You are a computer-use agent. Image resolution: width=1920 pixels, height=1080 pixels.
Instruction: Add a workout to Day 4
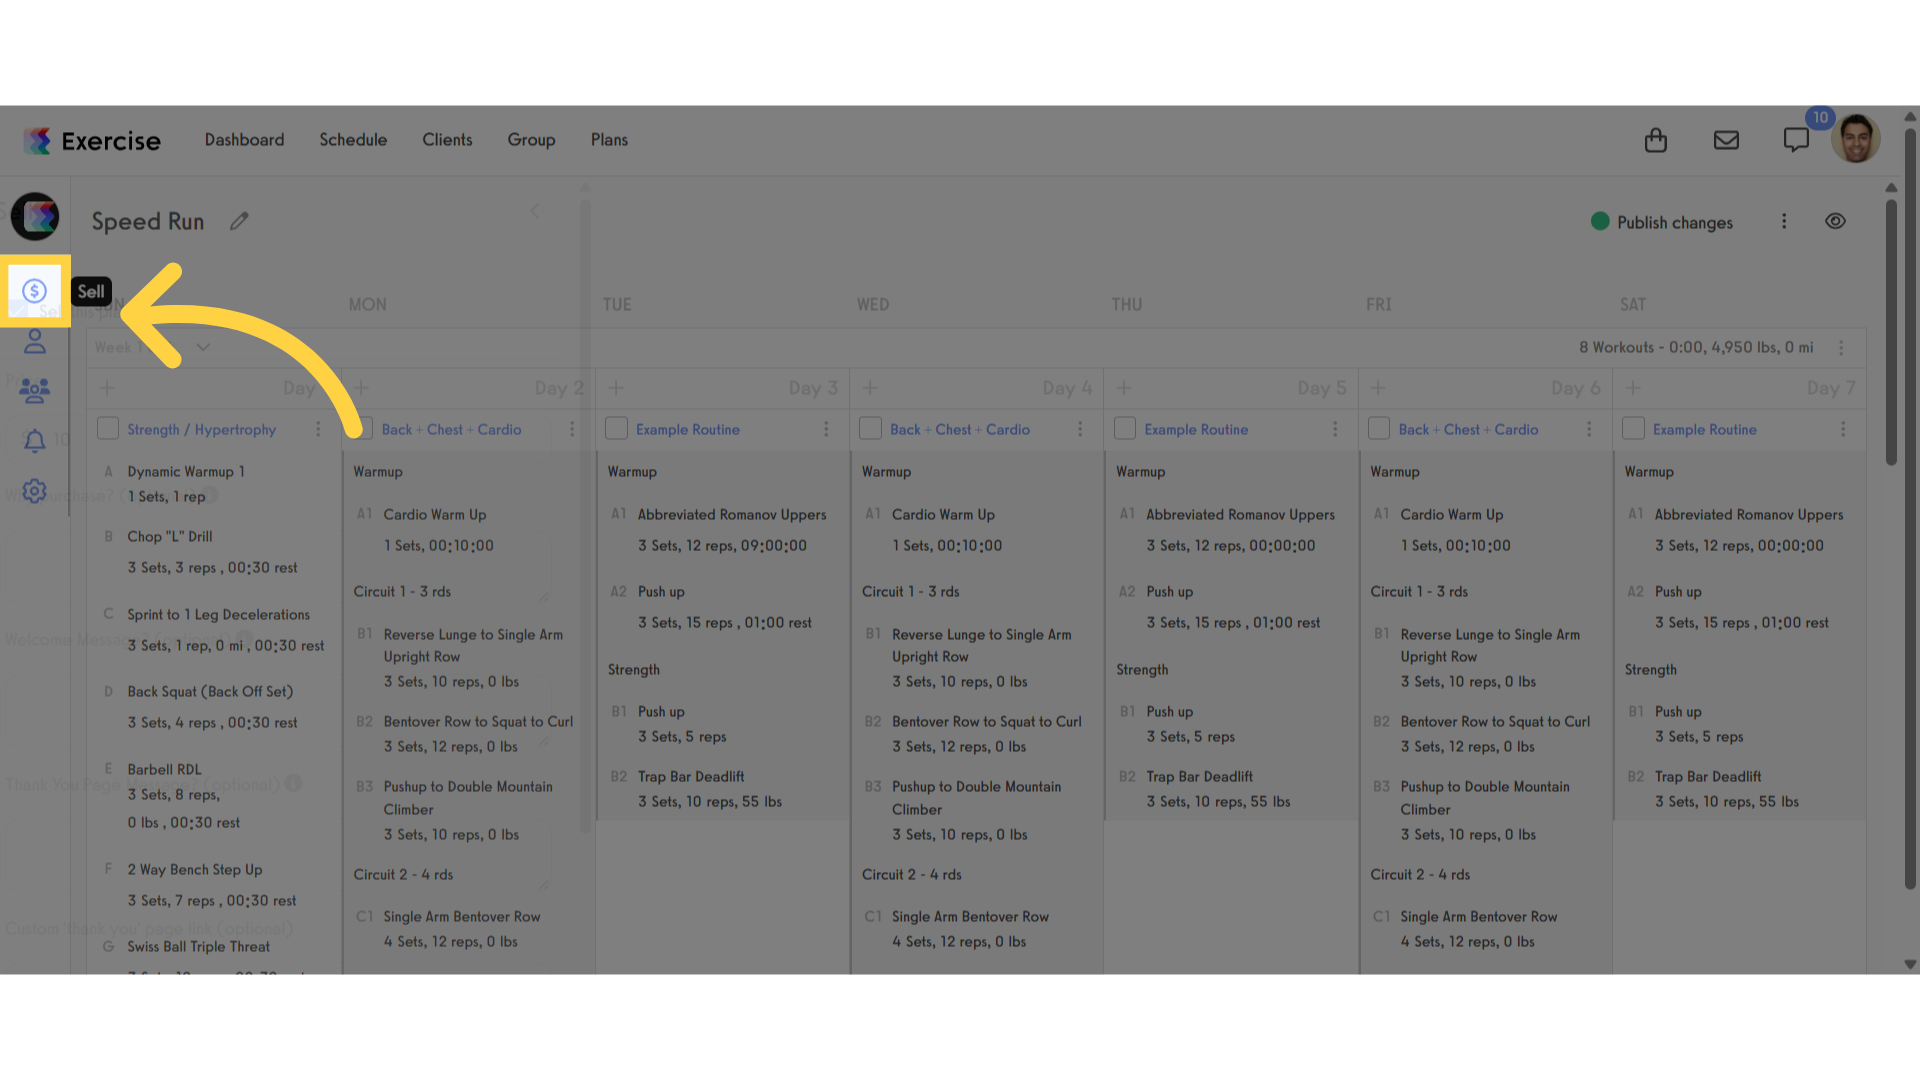tap(870, 388)
